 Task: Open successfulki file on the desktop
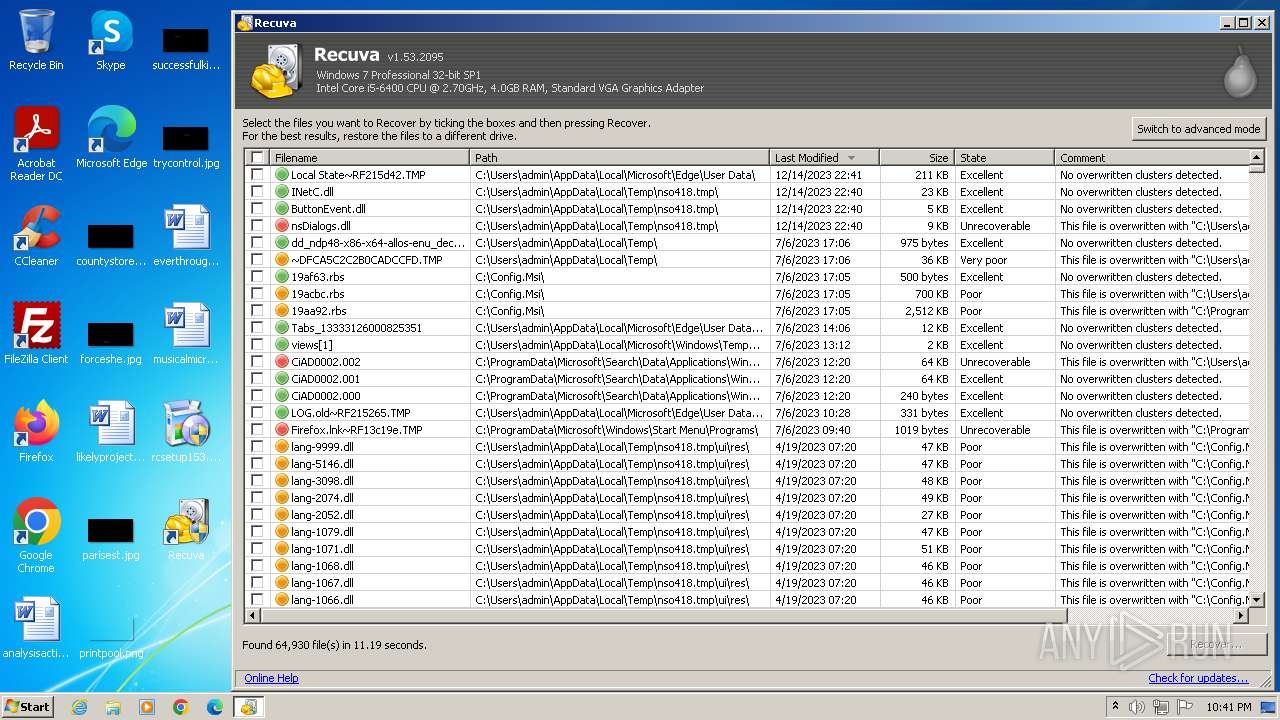(x=186, y=48)
